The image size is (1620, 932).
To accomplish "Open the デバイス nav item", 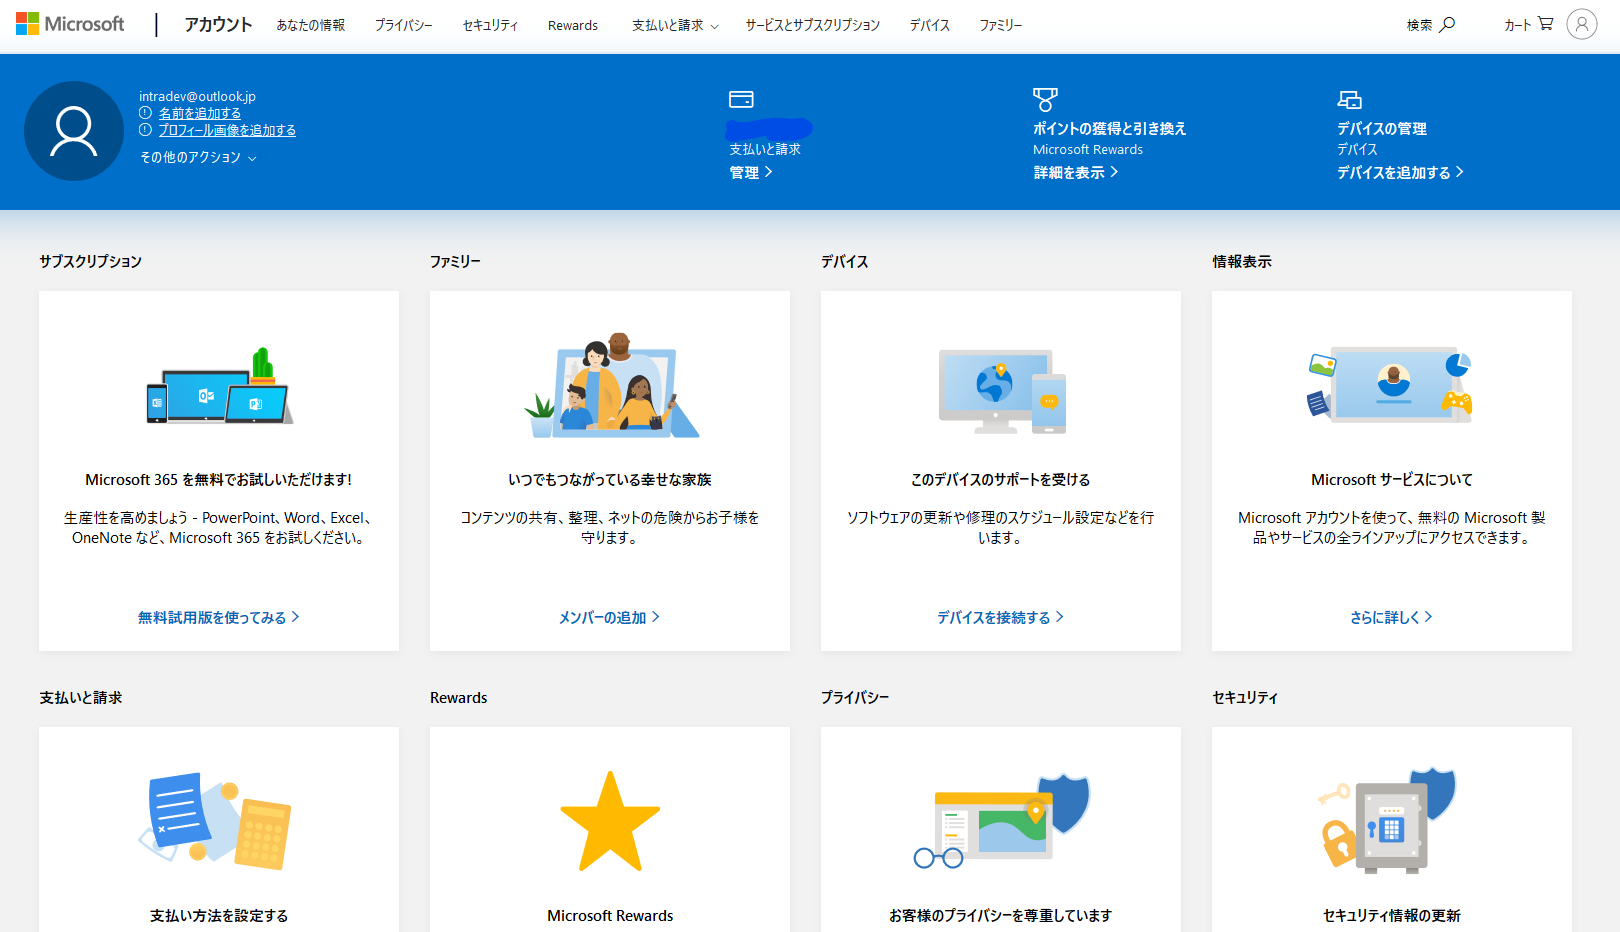I will pyautogui.click(x=930, y=25).
